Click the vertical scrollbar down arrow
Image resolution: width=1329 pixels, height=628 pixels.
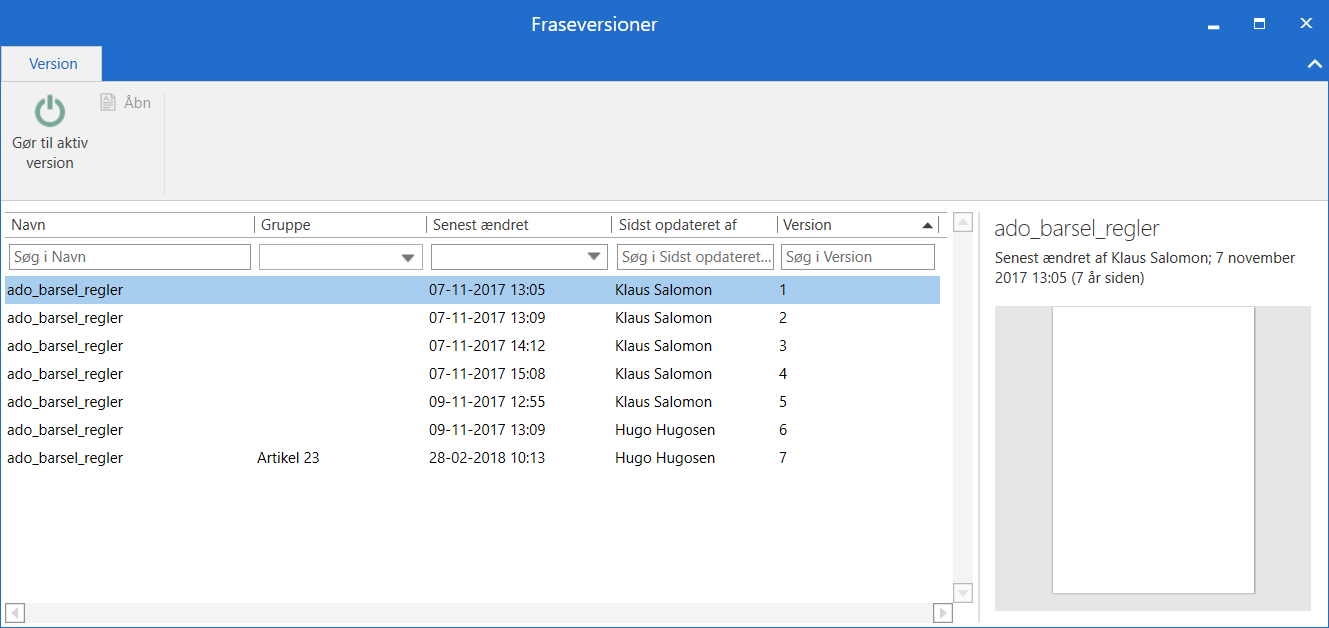point(963,593)
